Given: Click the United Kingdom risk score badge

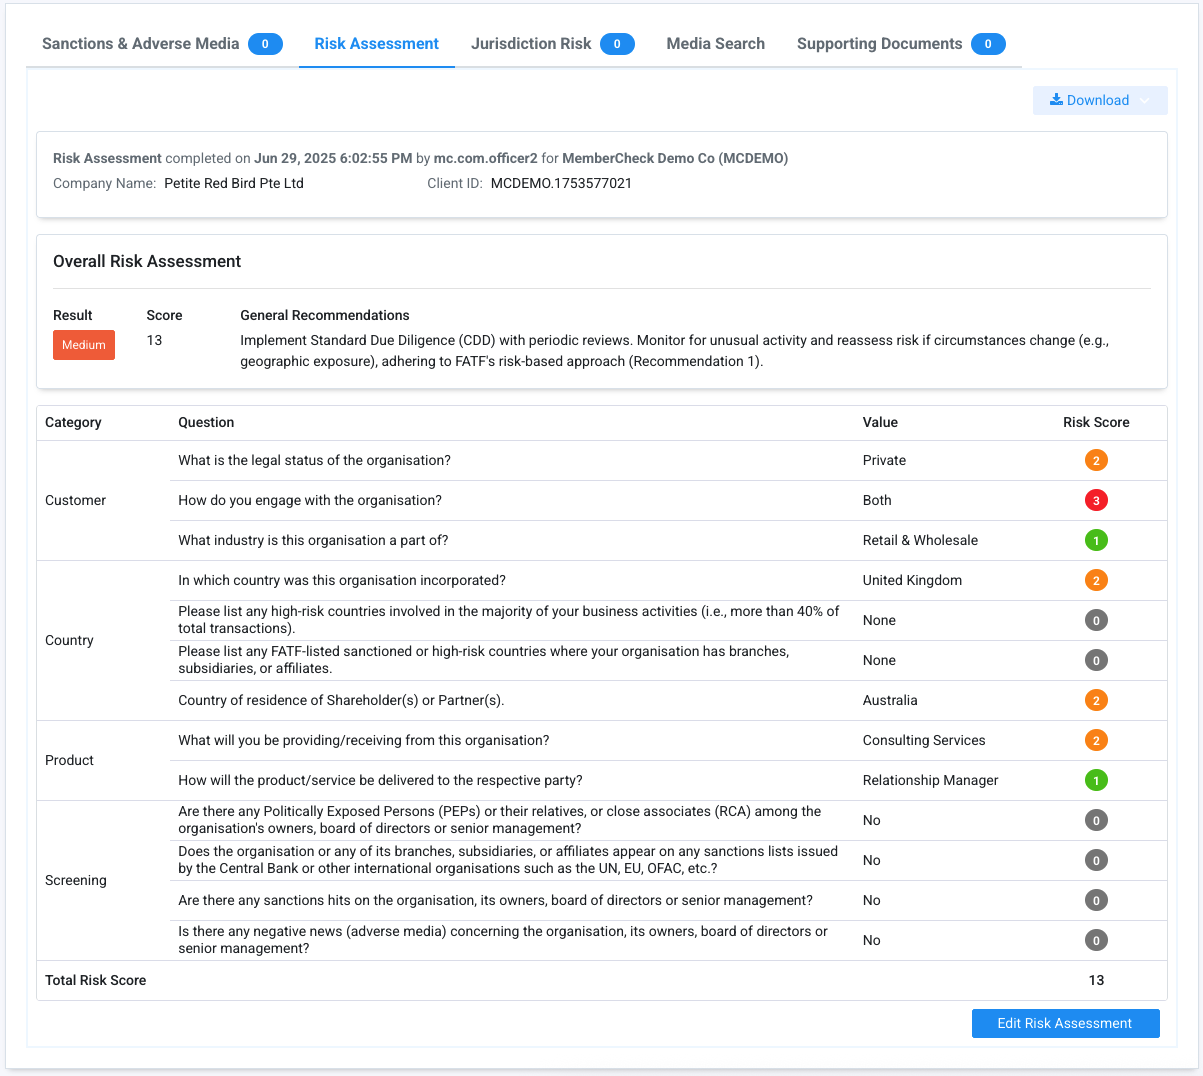Looking at the screenshot, I should click(x=1096, y=581).
